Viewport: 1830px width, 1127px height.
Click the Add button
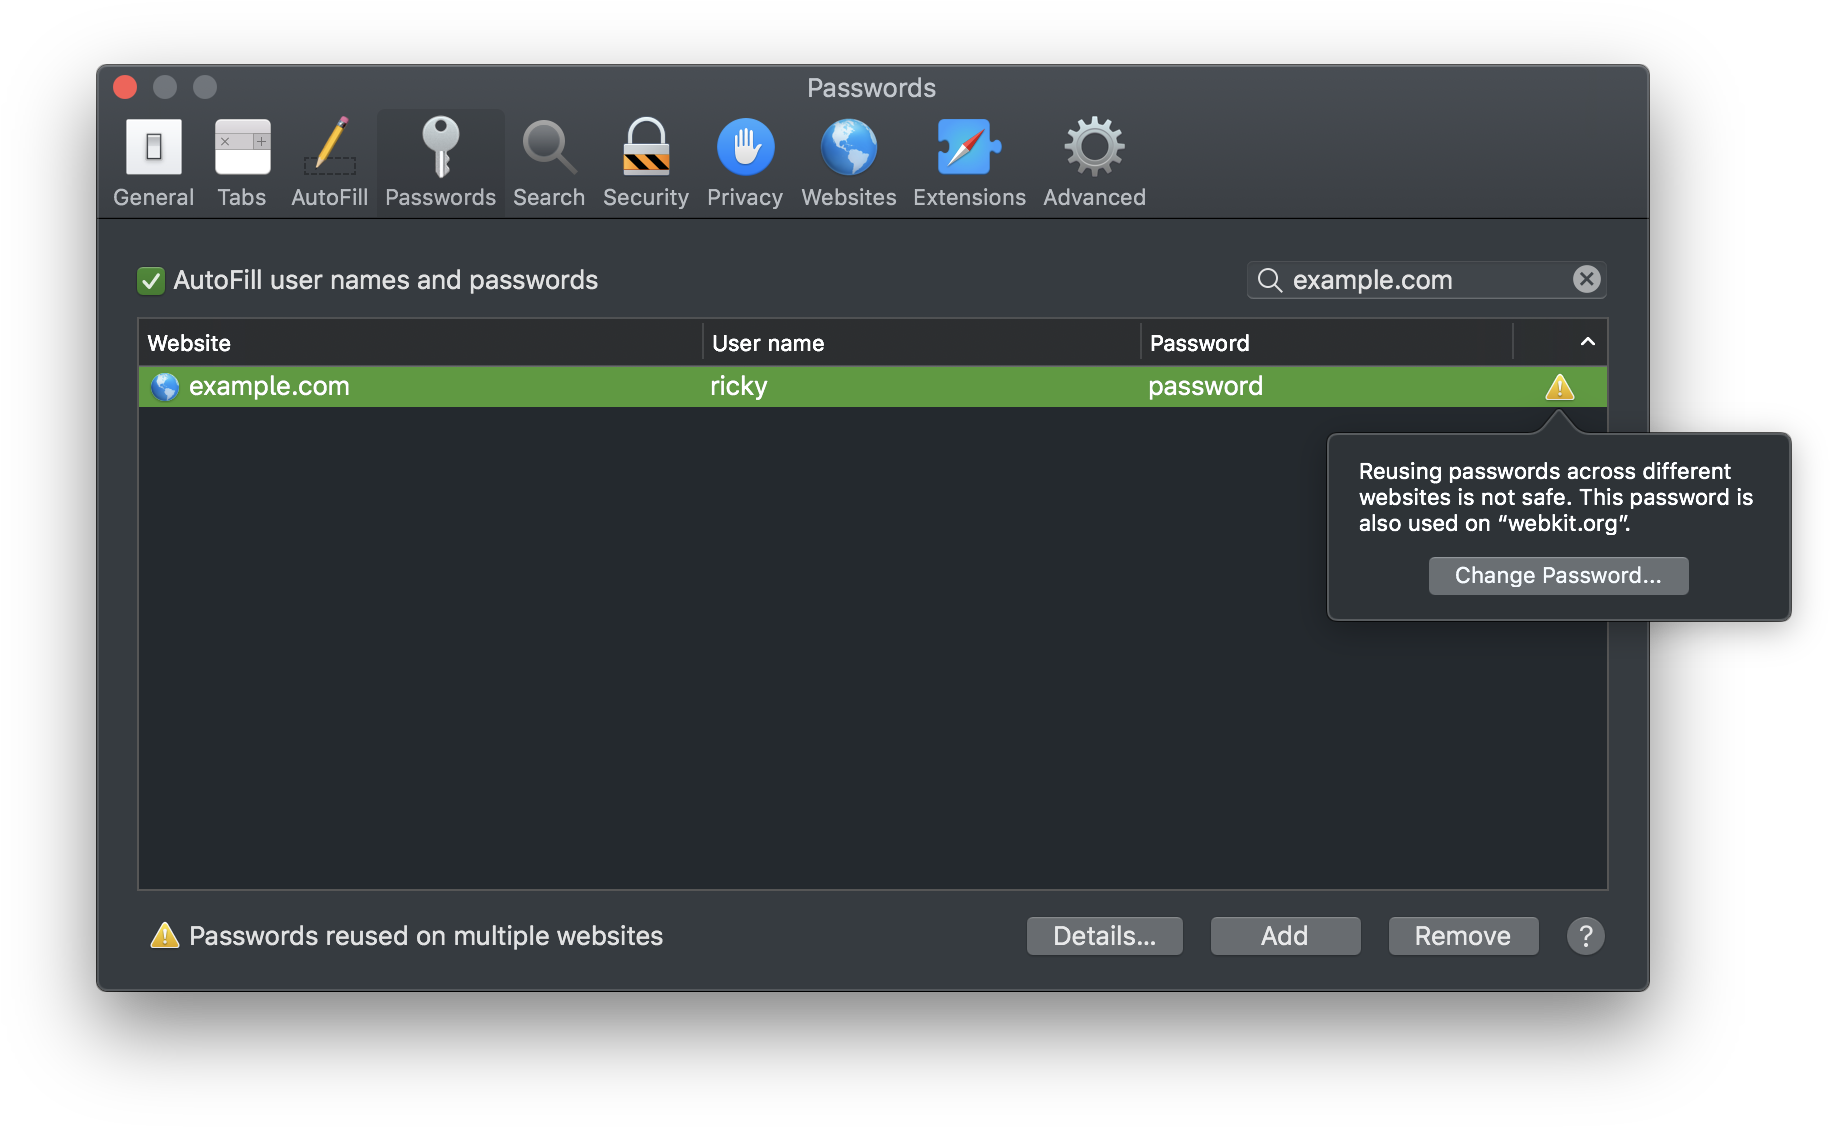(x=1285, y=936)
